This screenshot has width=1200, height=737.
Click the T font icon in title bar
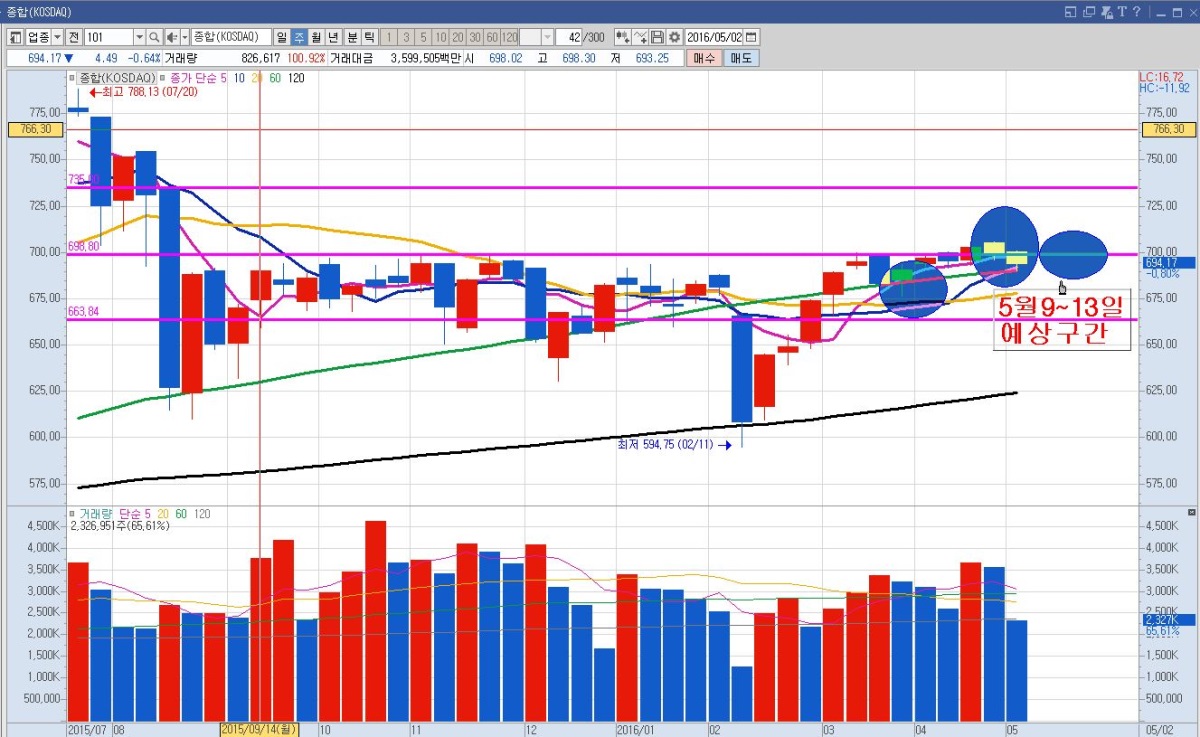[1122, 11]
